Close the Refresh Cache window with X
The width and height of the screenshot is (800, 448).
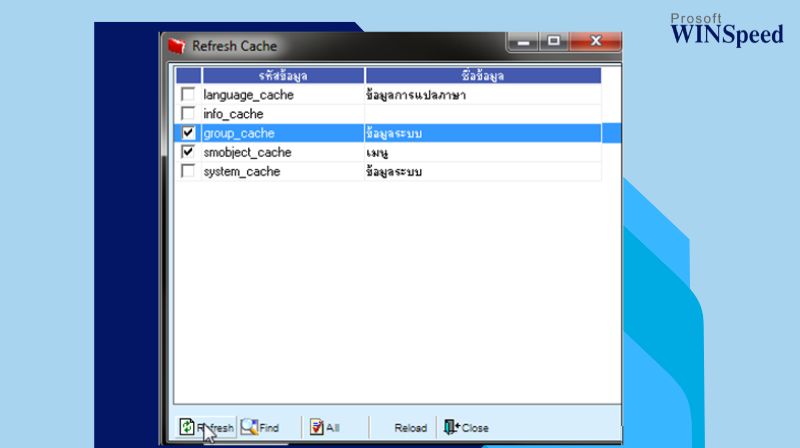(x=595, y=41)
